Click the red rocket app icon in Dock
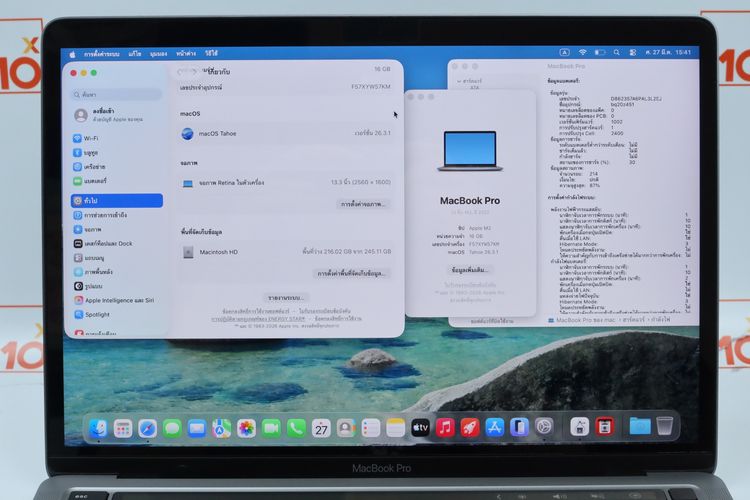The height and width of the screenshot is (500, 750). (x=470, y=428)
